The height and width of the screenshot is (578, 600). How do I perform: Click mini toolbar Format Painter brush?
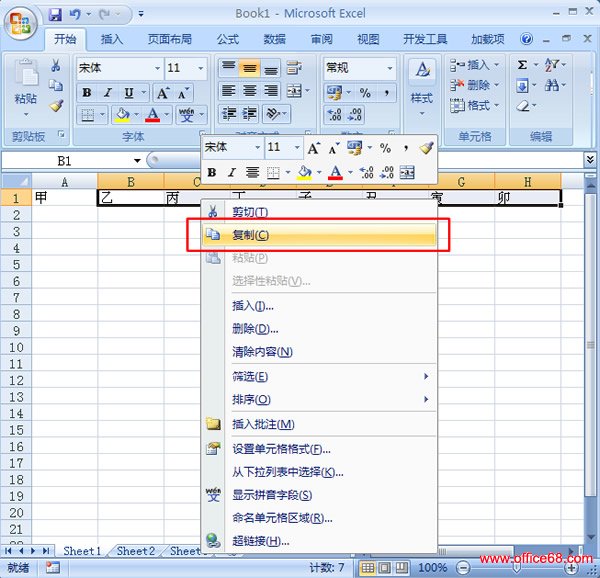(x=426, y=148)
